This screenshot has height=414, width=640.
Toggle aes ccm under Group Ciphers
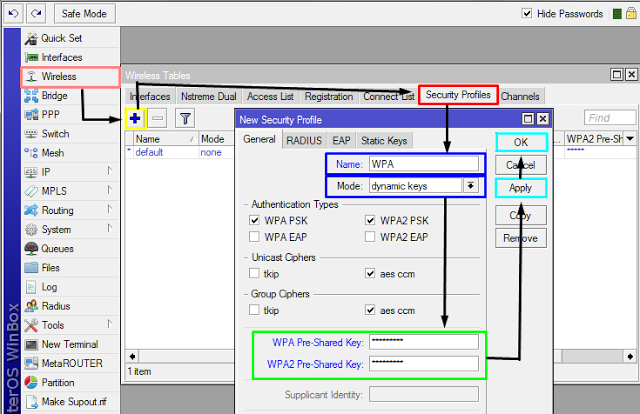(x=370, y=310)
